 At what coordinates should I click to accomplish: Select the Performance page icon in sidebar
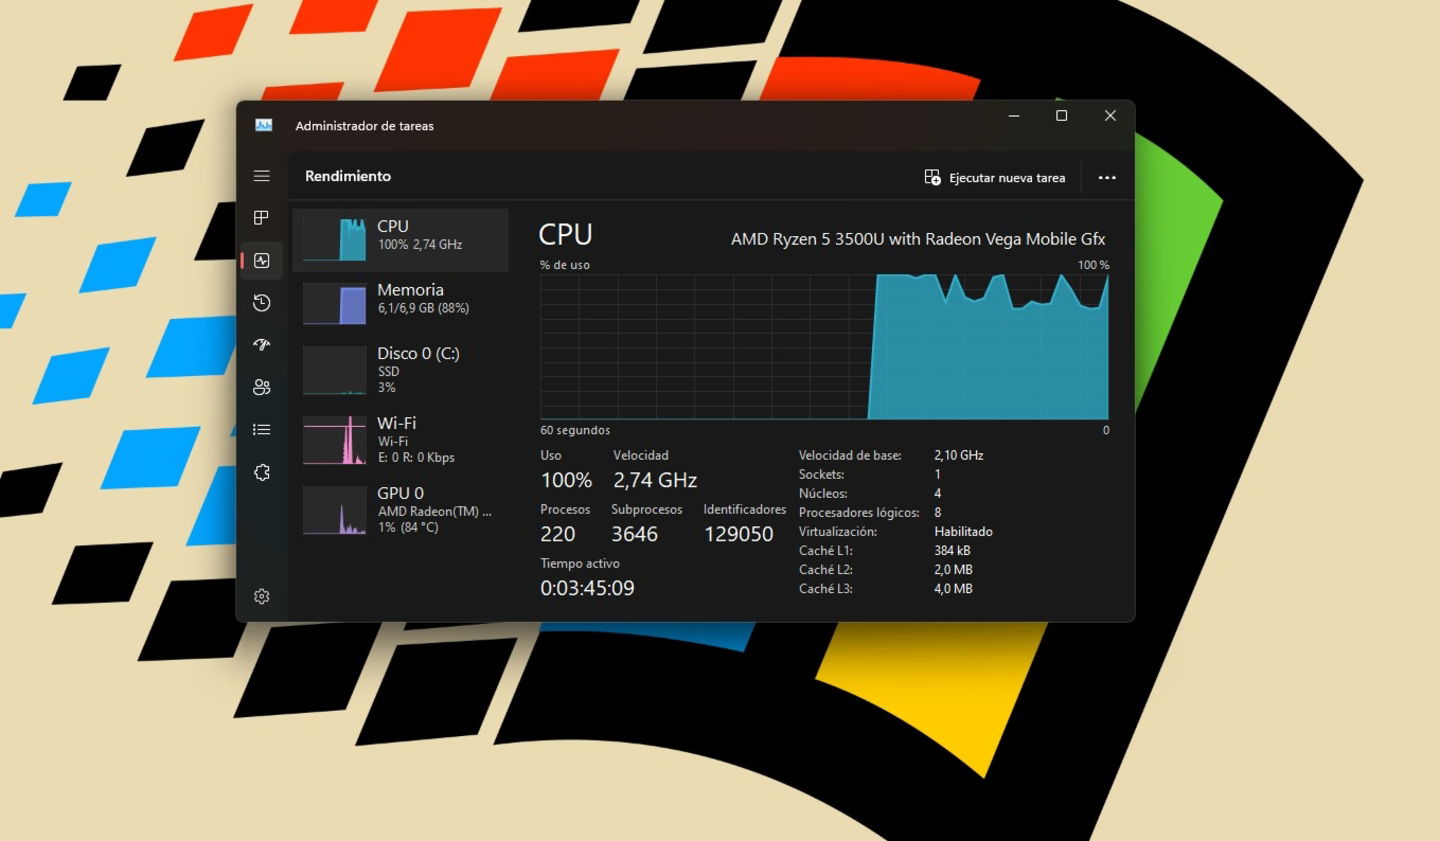coord(262,261)
